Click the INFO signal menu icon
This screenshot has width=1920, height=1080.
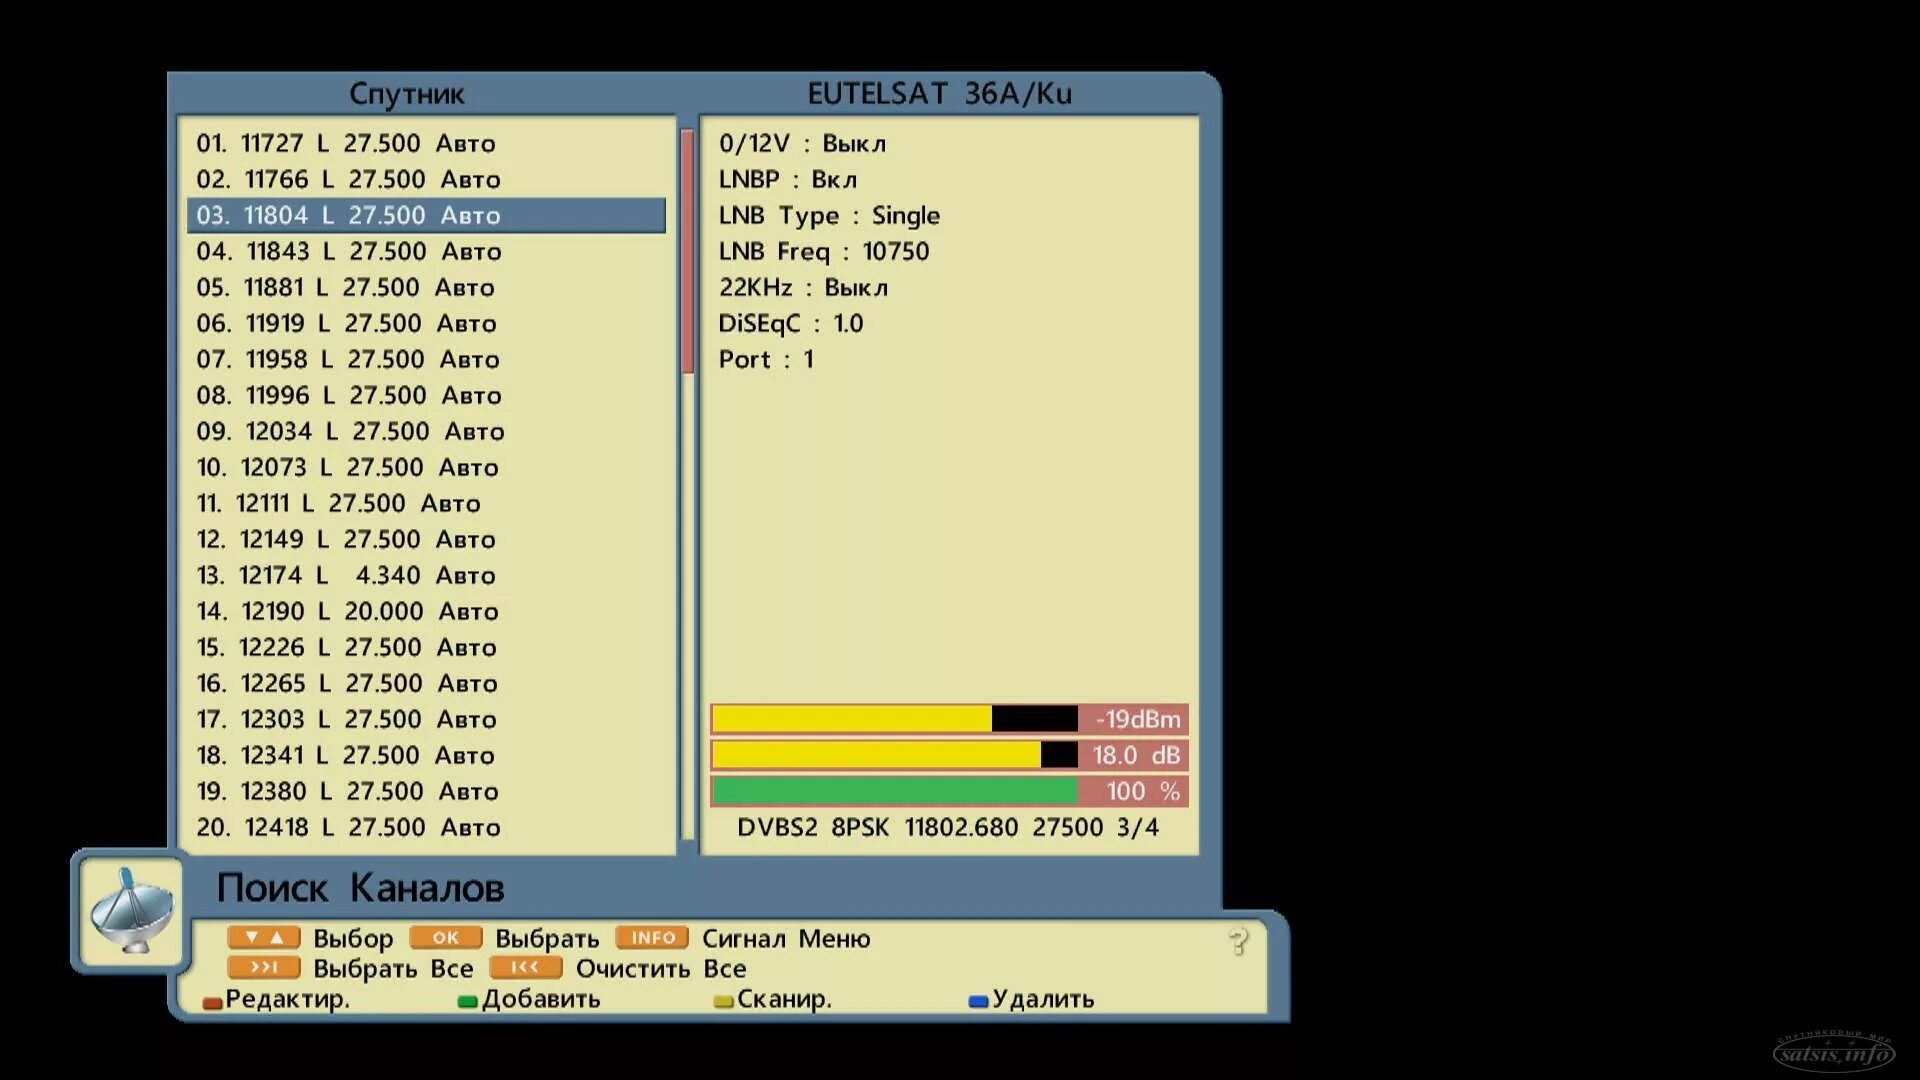click(x=652, y=938)
